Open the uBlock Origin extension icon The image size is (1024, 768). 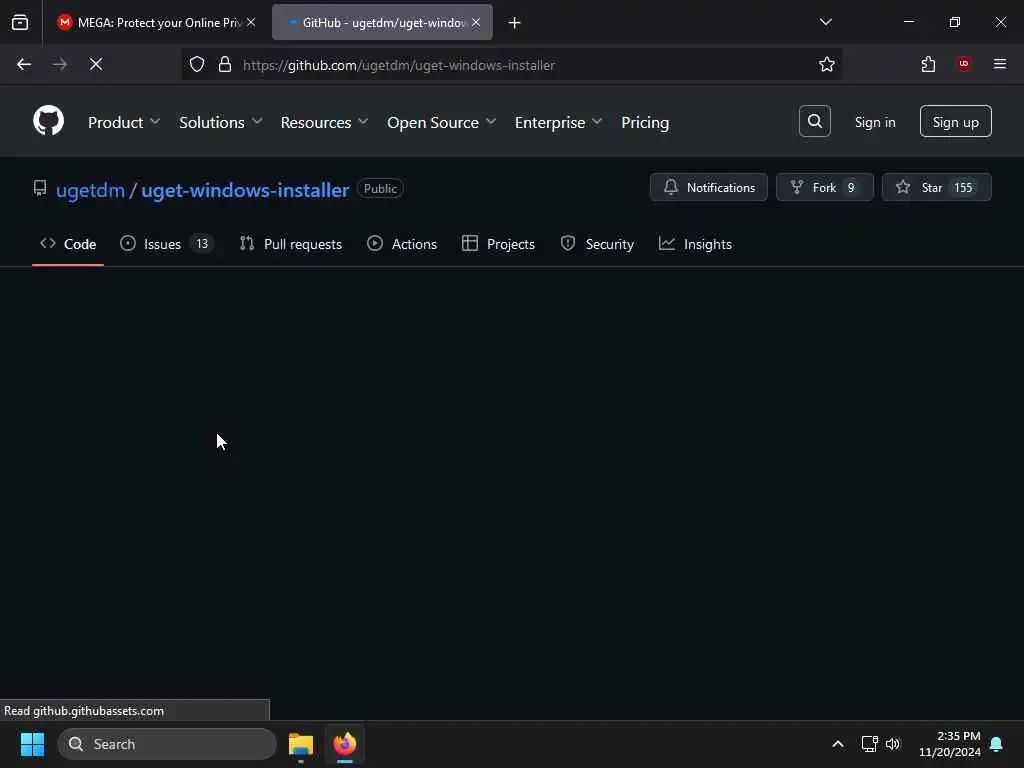[963, 64]
